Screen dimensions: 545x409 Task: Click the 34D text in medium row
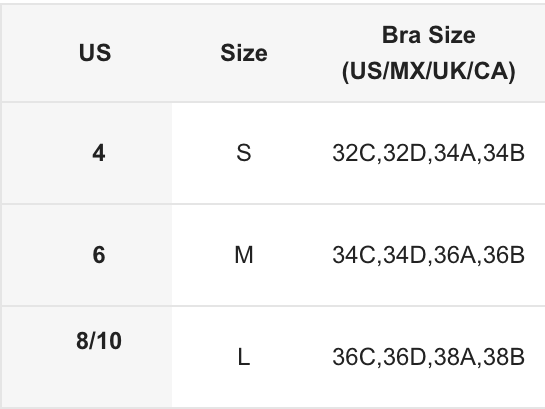405,255
